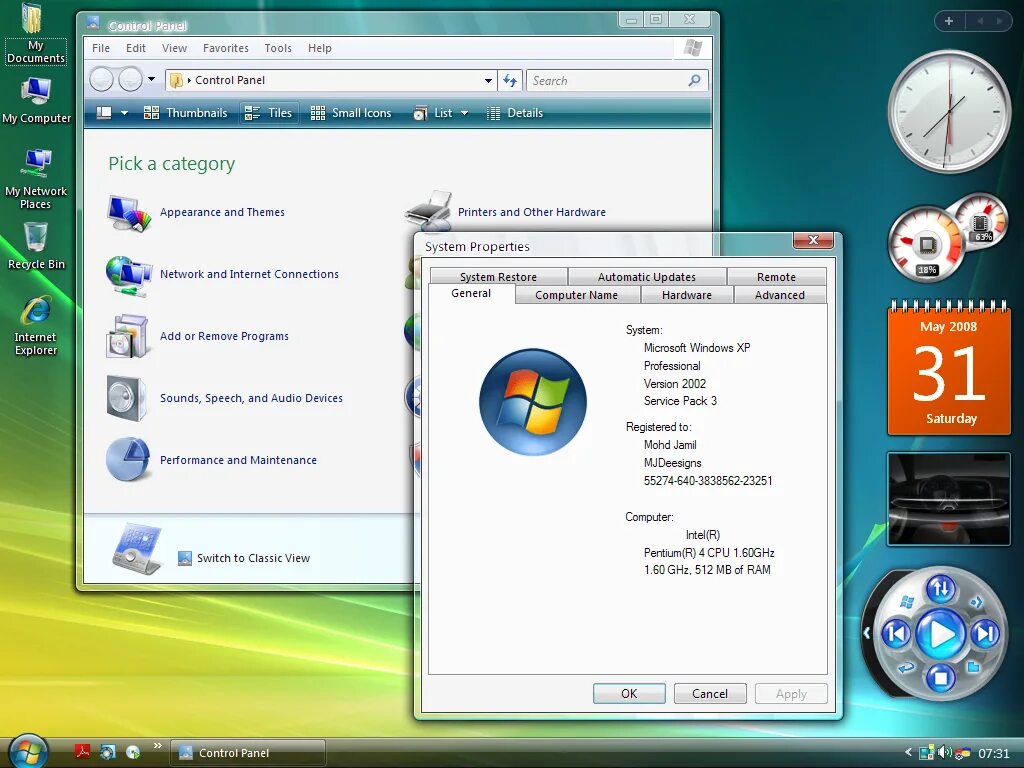Skip to previous track on media gadget

897,633
